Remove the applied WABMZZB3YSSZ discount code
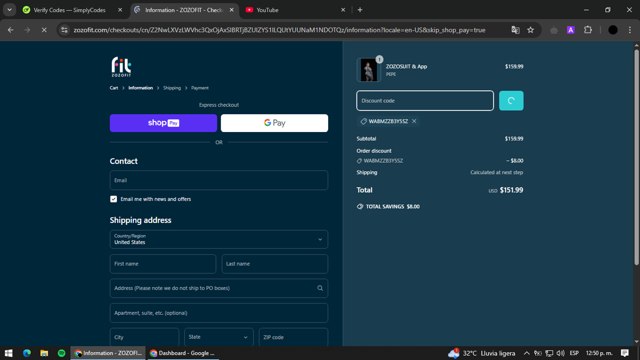 tap(414, 121)
